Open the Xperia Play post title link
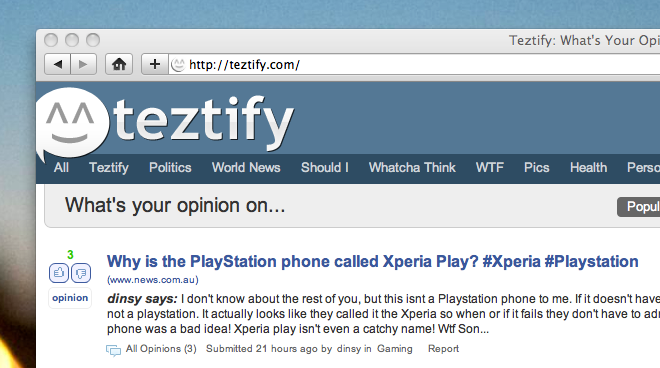The image size is (660, 368). click(x=373, y=261)
